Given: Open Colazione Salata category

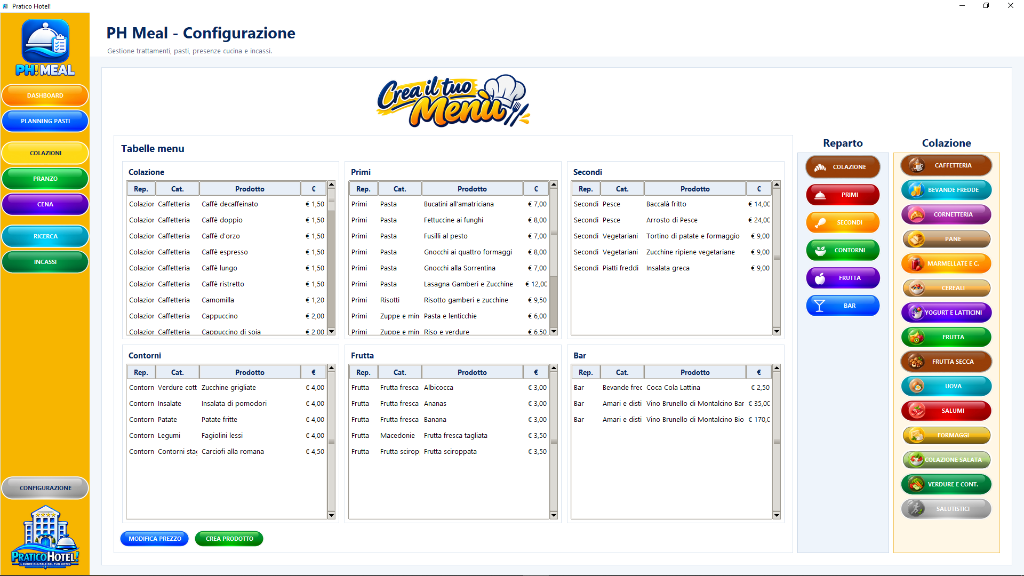Looking at the screenshot, I should click(x=946, y=460).
